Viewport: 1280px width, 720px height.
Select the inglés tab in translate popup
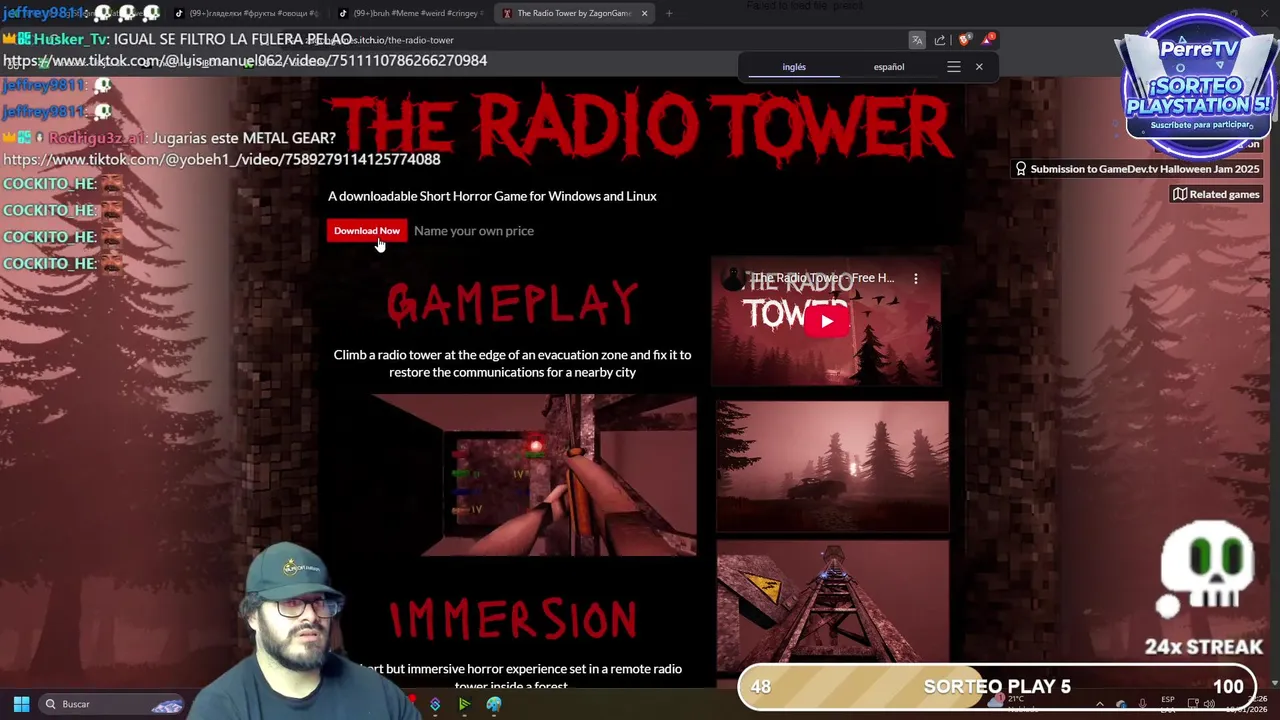[794, 67]
